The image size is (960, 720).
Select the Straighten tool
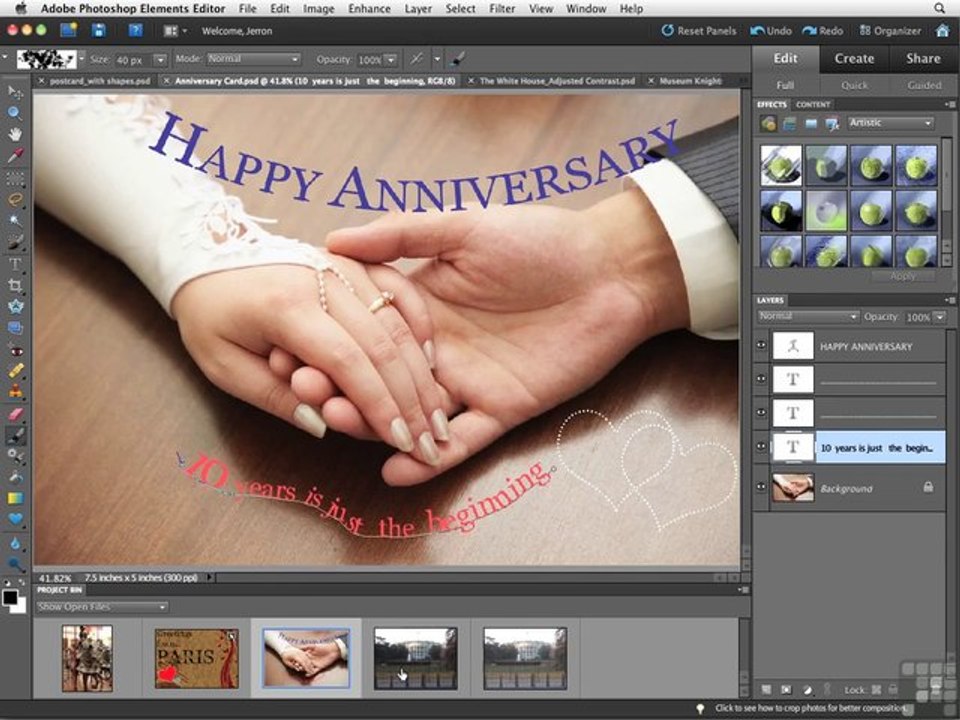coord(15,328)
